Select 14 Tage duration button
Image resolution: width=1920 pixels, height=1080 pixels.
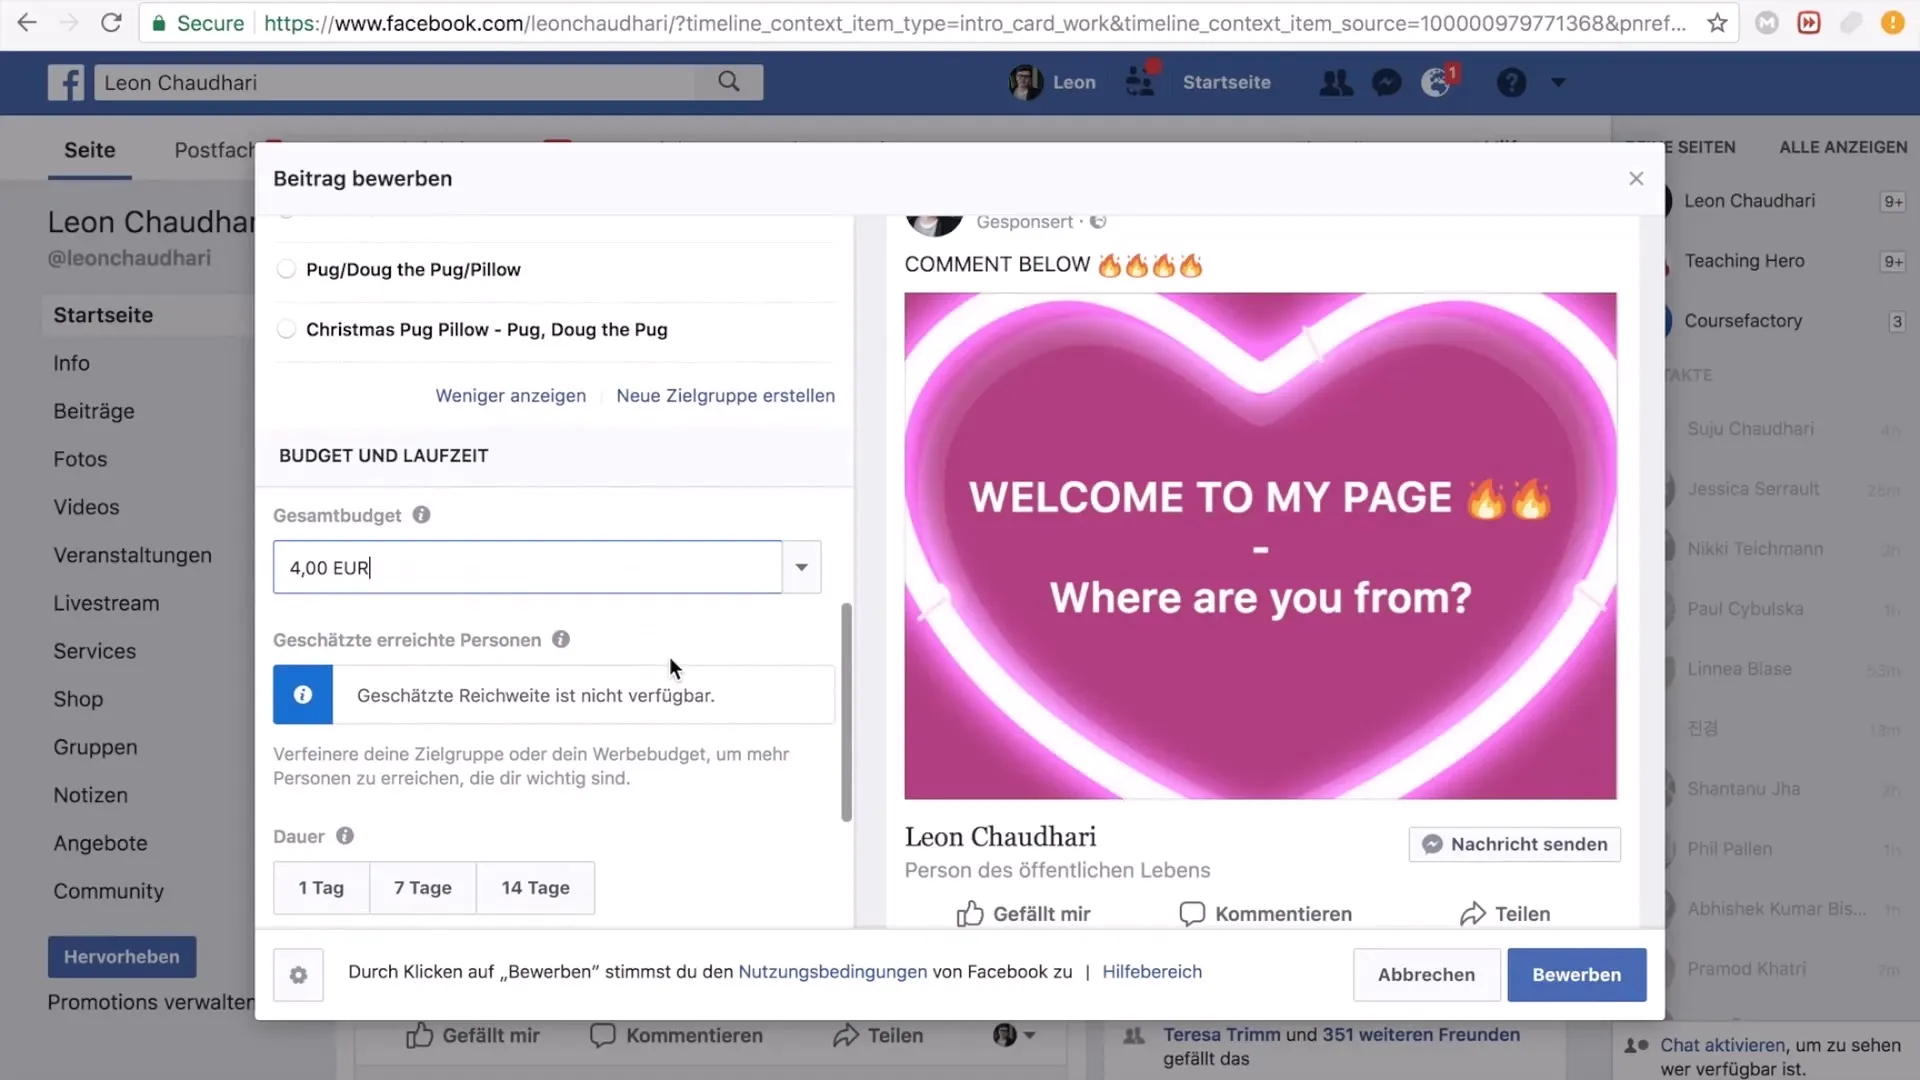point(534,886)
